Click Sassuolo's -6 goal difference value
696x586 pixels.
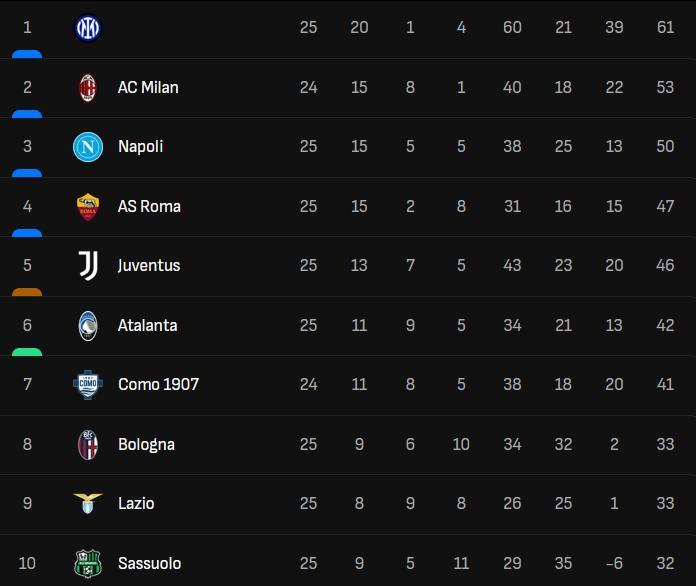click(x=614, y=563)
